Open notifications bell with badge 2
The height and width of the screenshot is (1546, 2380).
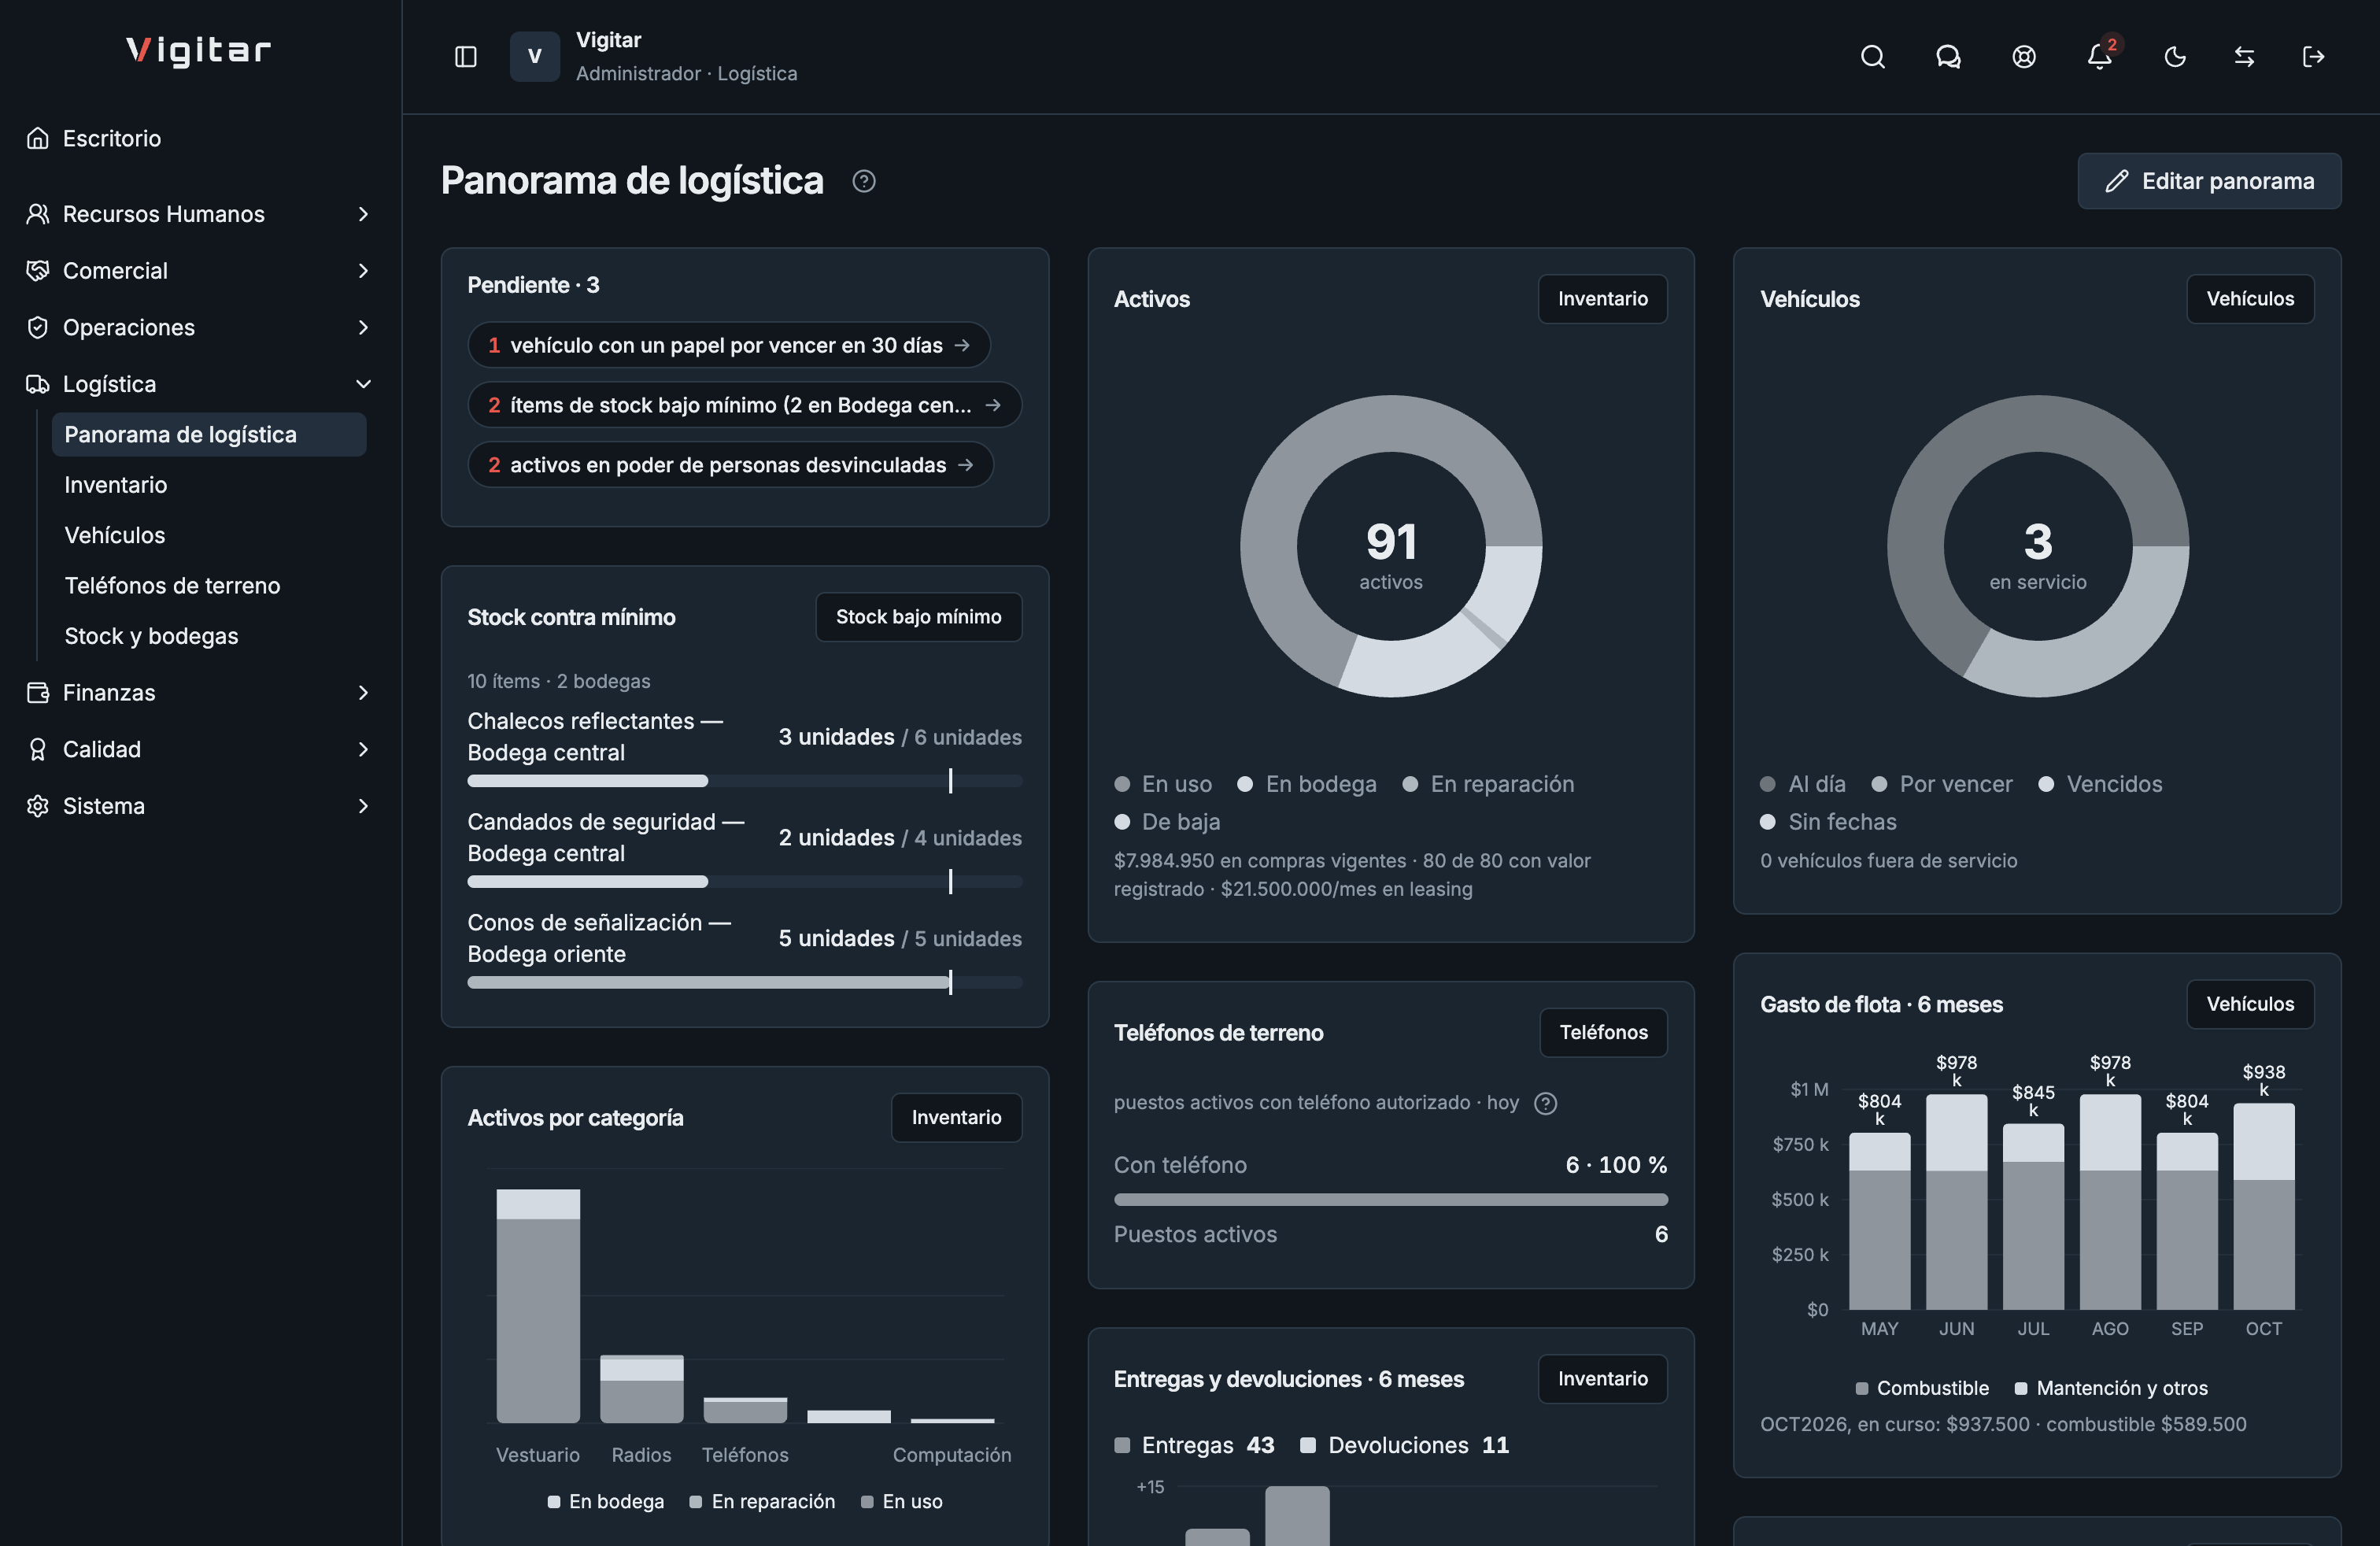coord(2099,57)
